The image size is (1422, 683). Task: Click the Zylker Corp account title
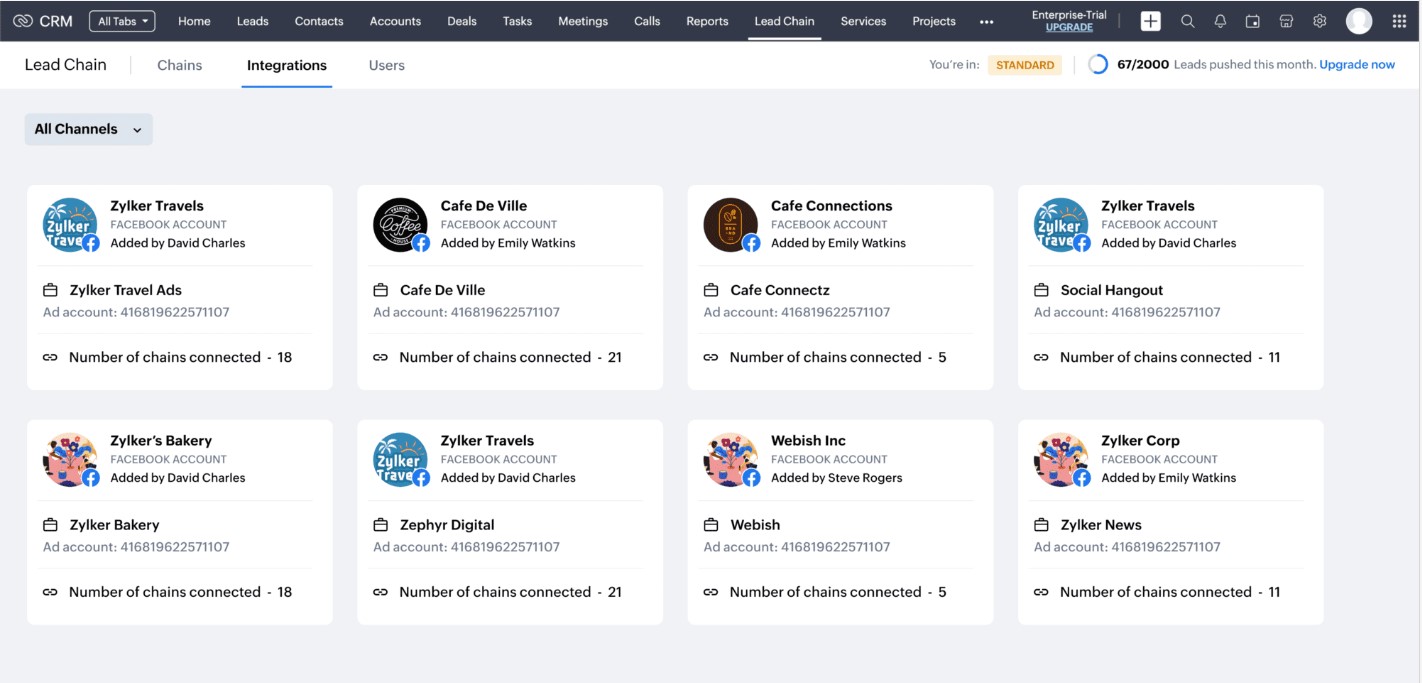pos(1140,441)
